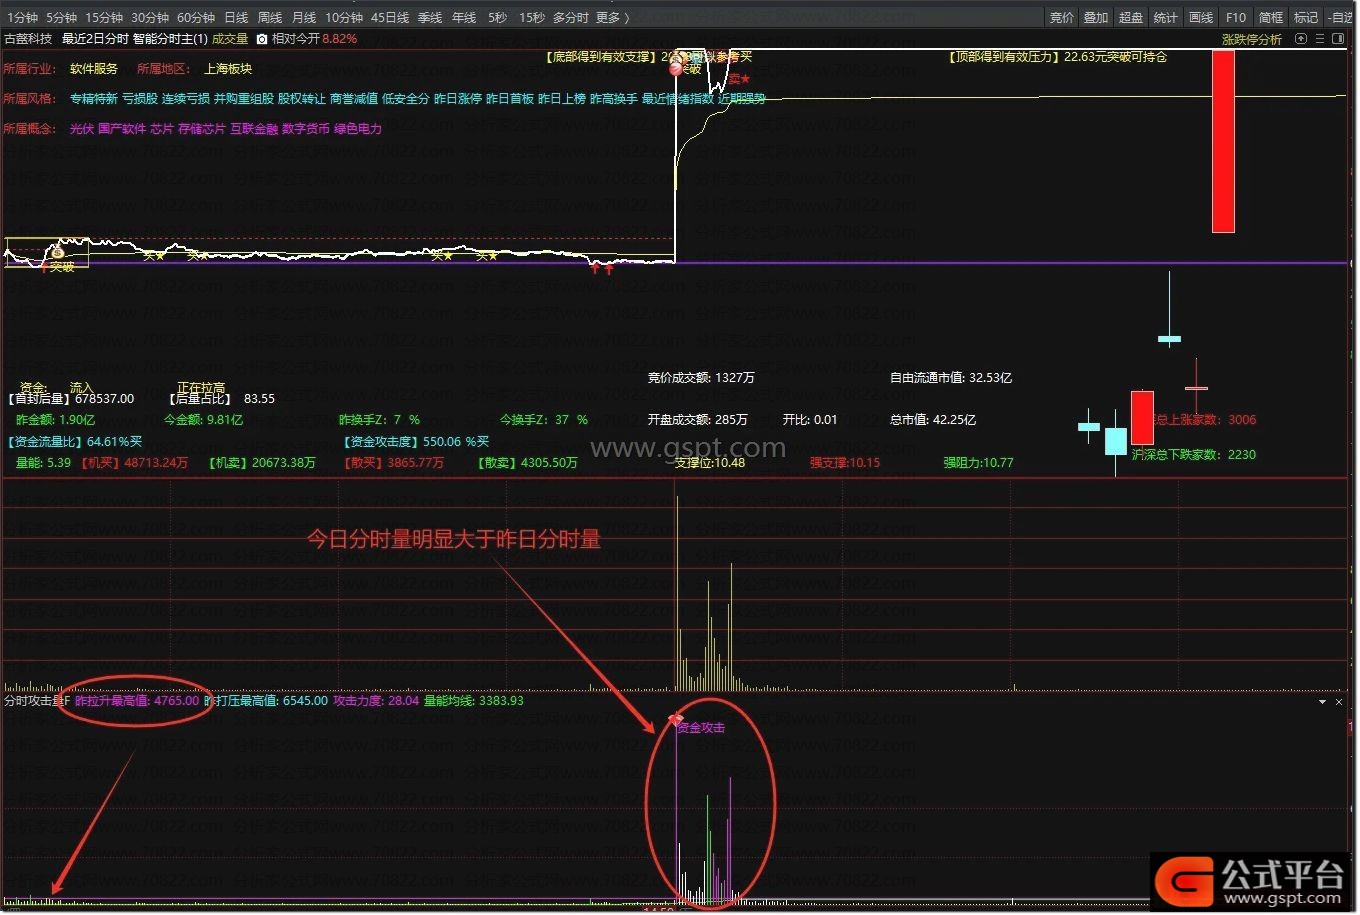Screen dimensions: 1360x915
Task: Expand the 更多 periods menu
Action: [612, 18]
